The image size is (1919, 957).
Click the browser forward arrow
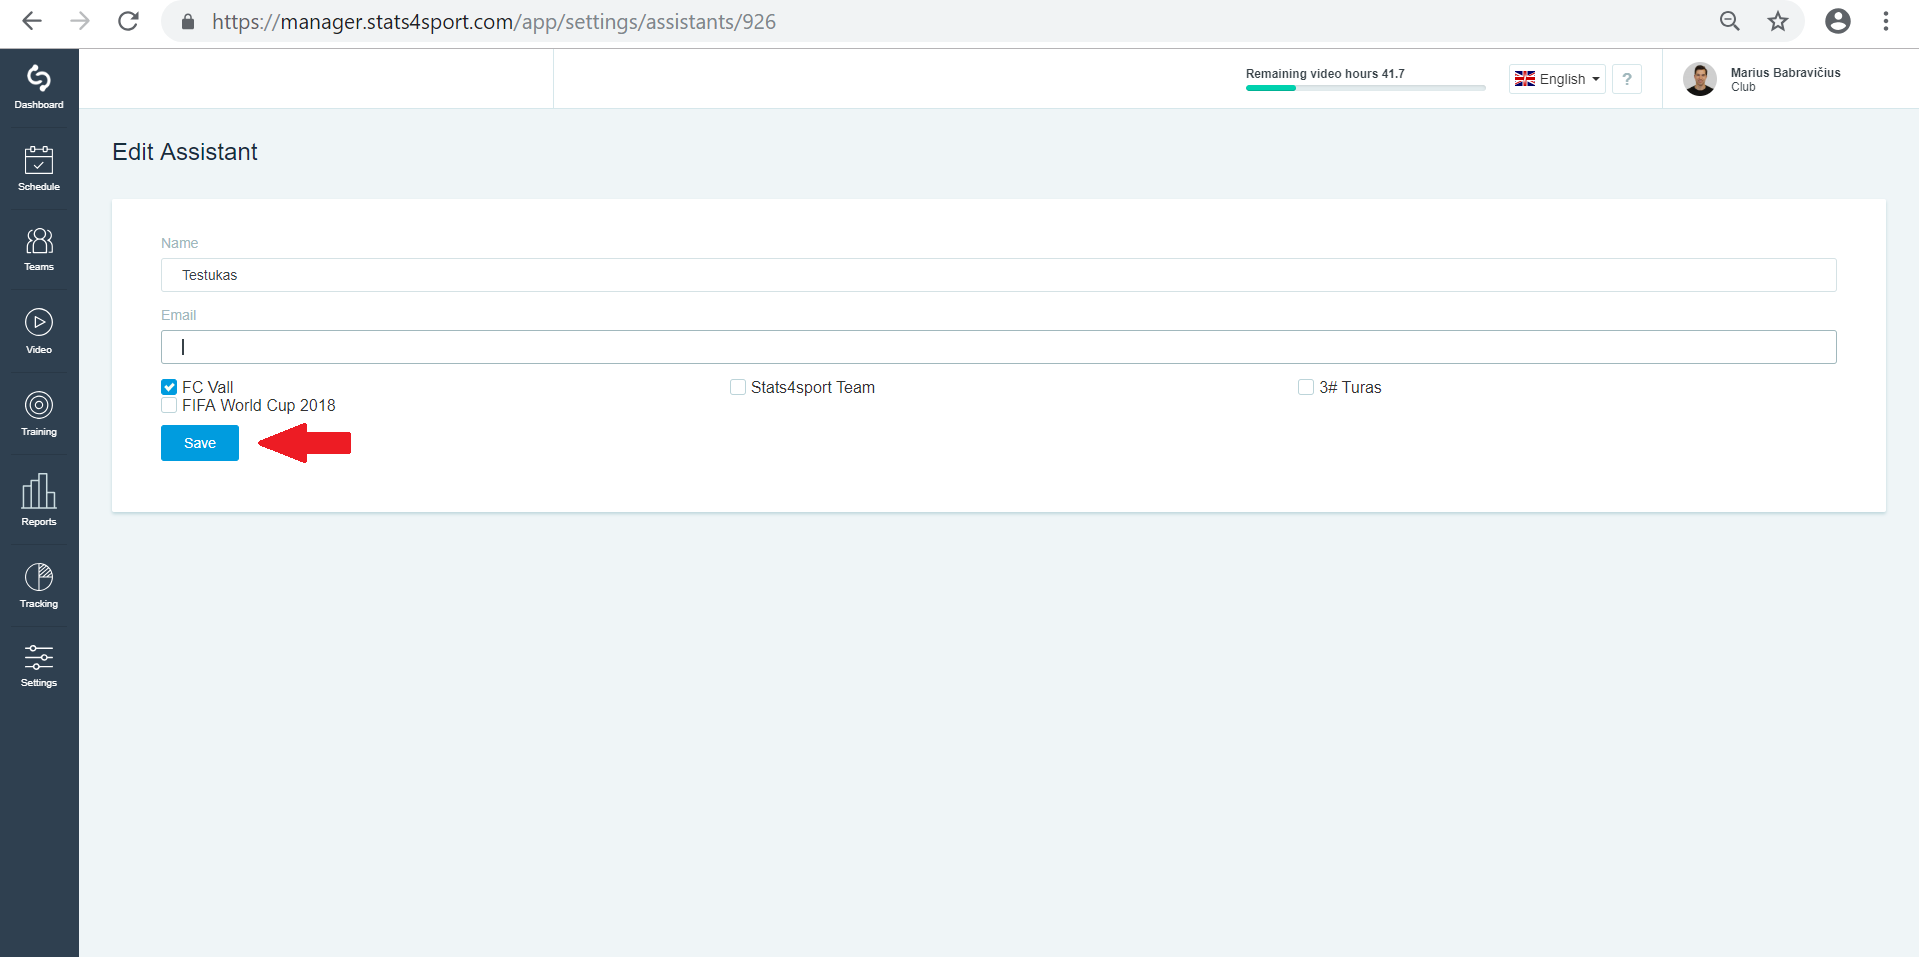[x=80, y=21]
